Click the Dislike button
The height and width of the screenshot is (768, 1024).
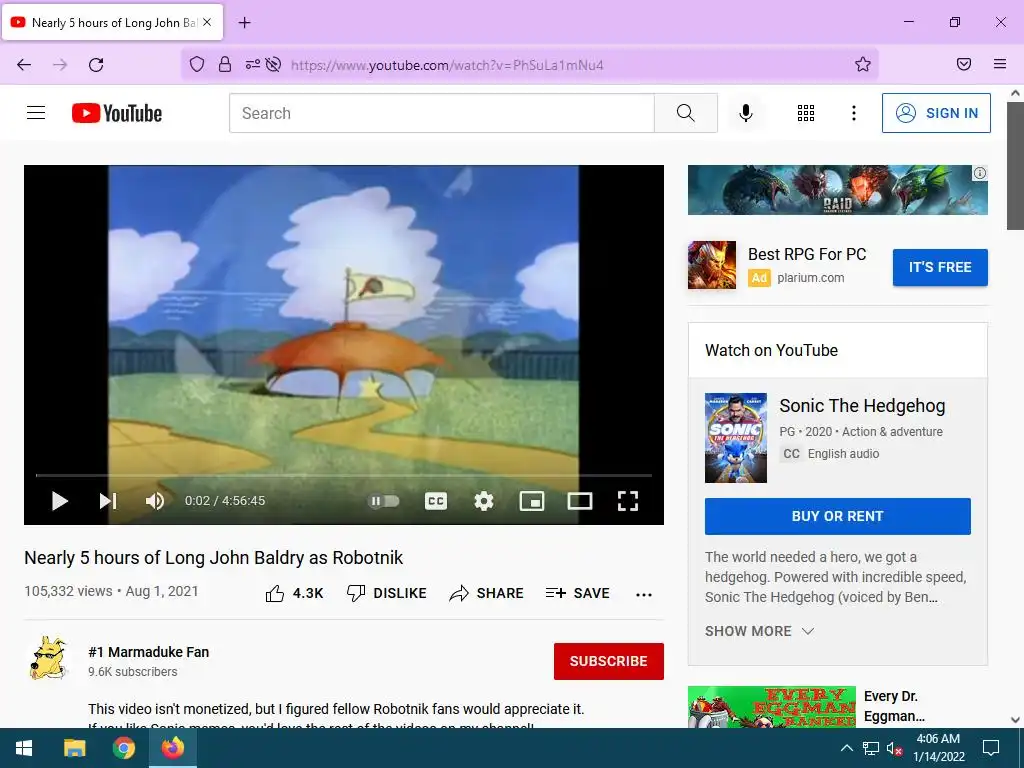click(387, 593)
